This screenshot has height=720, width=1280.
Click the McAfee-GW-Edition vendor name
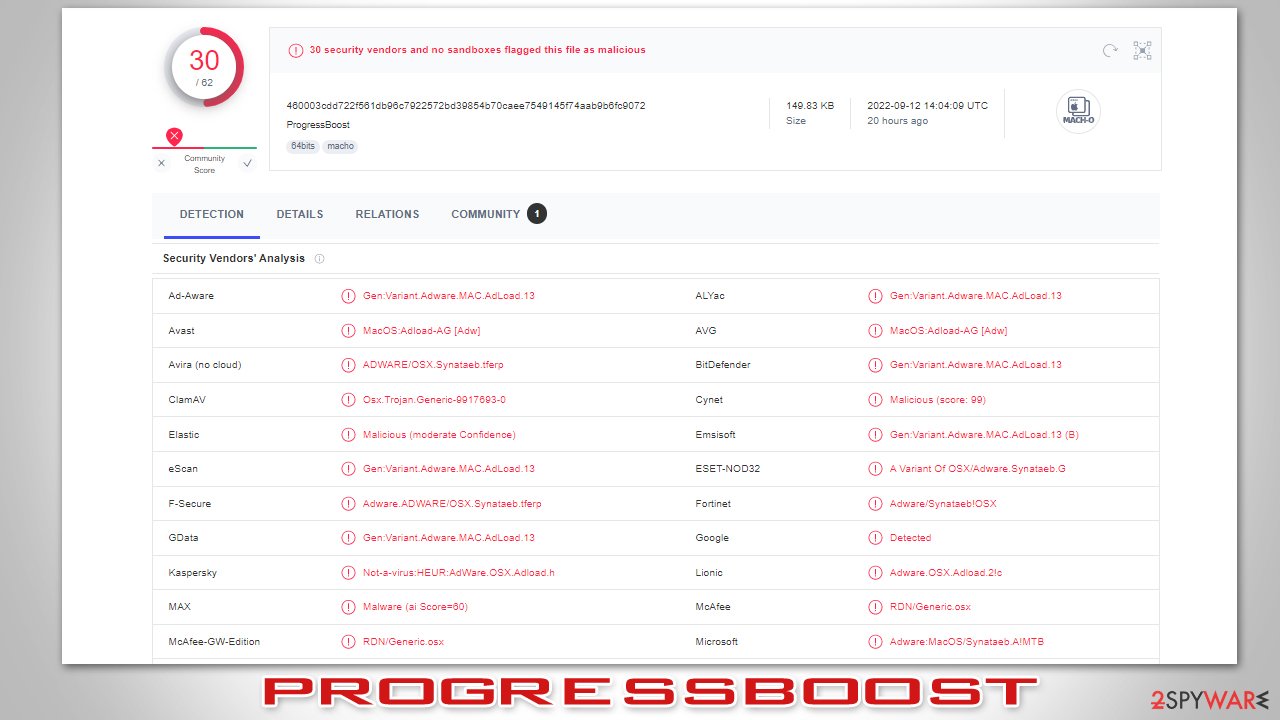coord(215,642)
